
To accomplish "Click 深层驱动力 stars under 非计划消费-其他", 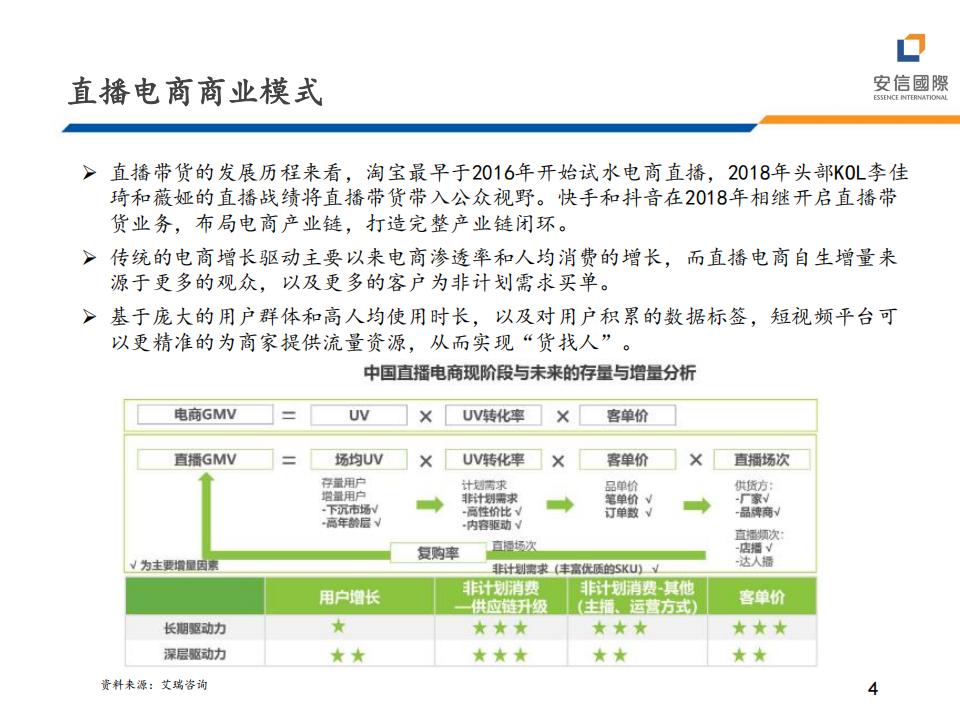I will (610, 656).
